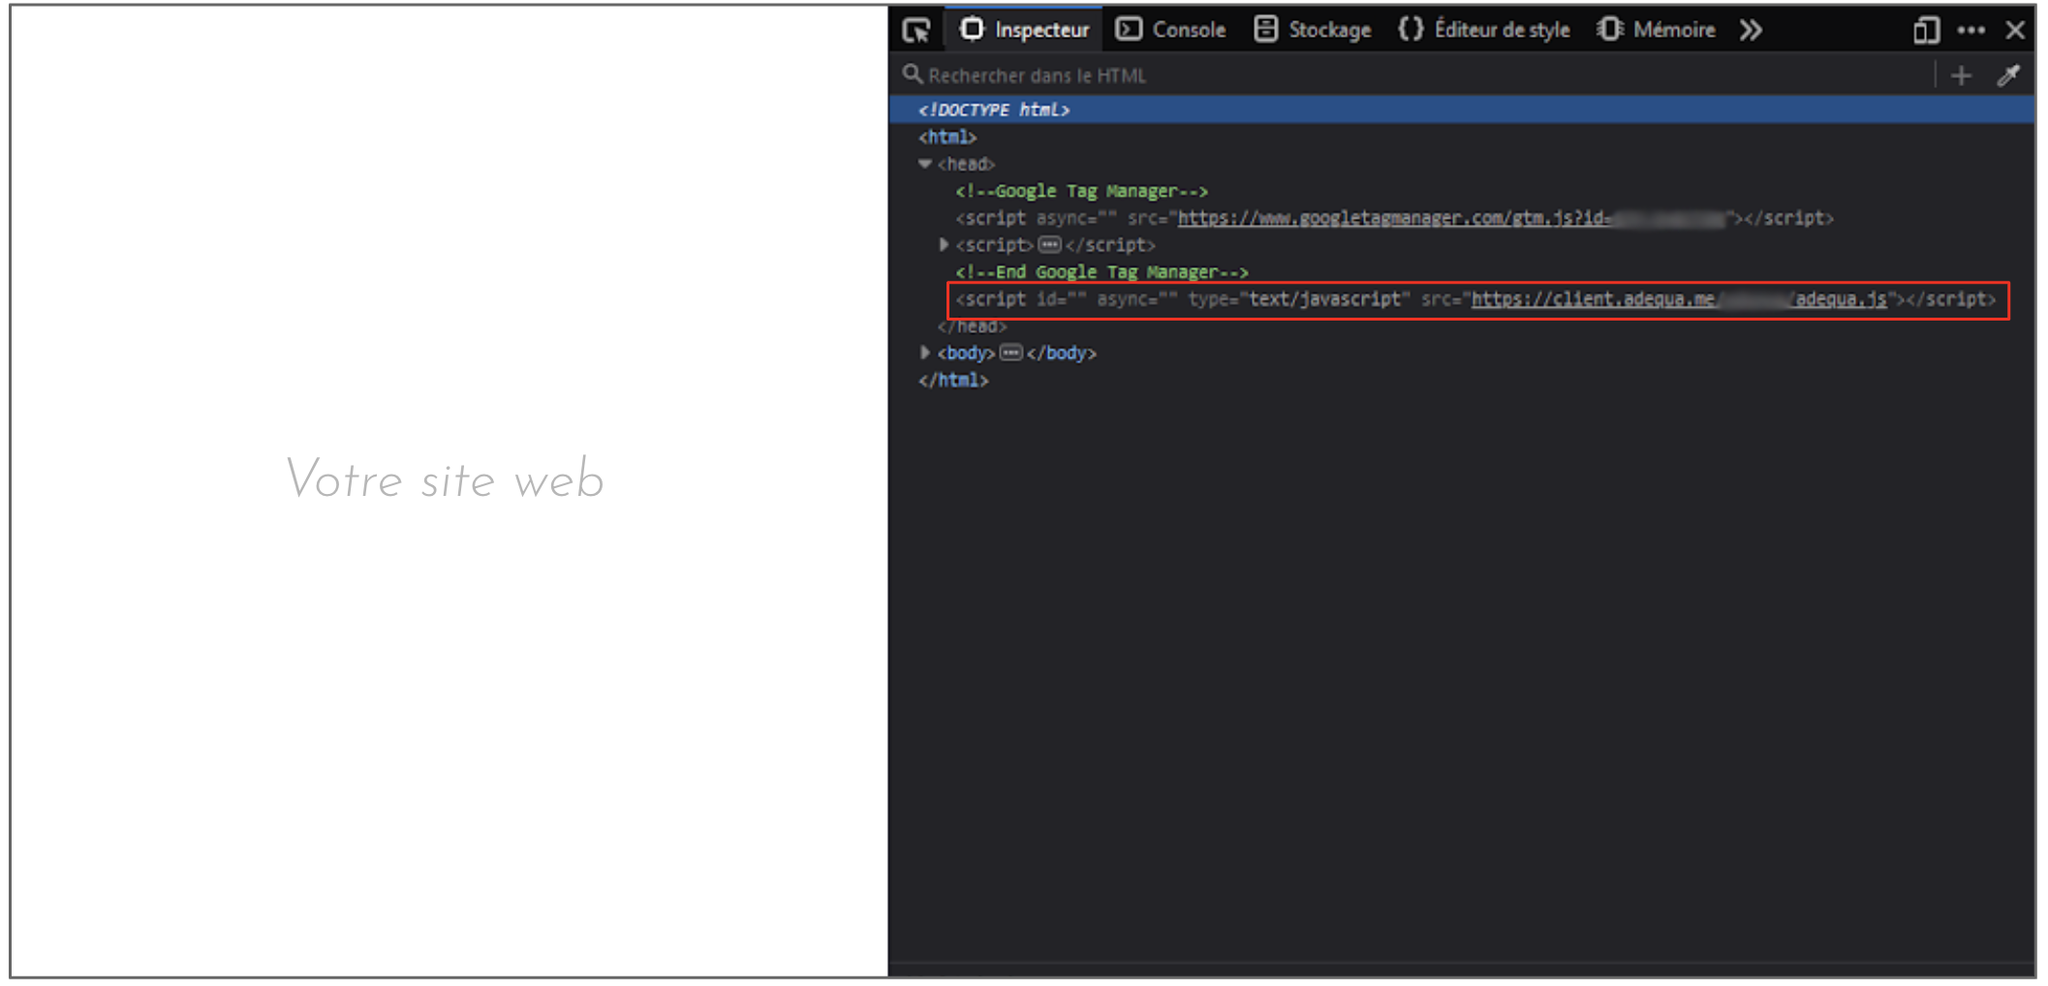Image resolution: width=2048 pixels, height=986 pixels.
Task: Select the eyedropper color picker icon
Action: point(2008,75)
